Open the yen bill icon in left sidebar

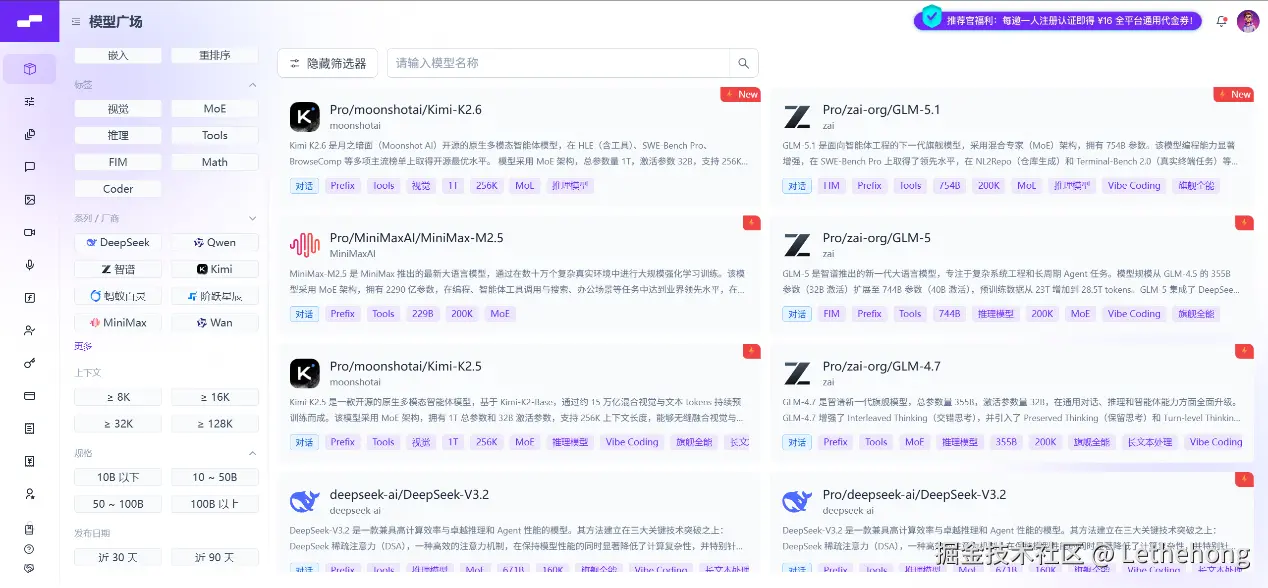tap(30, 461)
